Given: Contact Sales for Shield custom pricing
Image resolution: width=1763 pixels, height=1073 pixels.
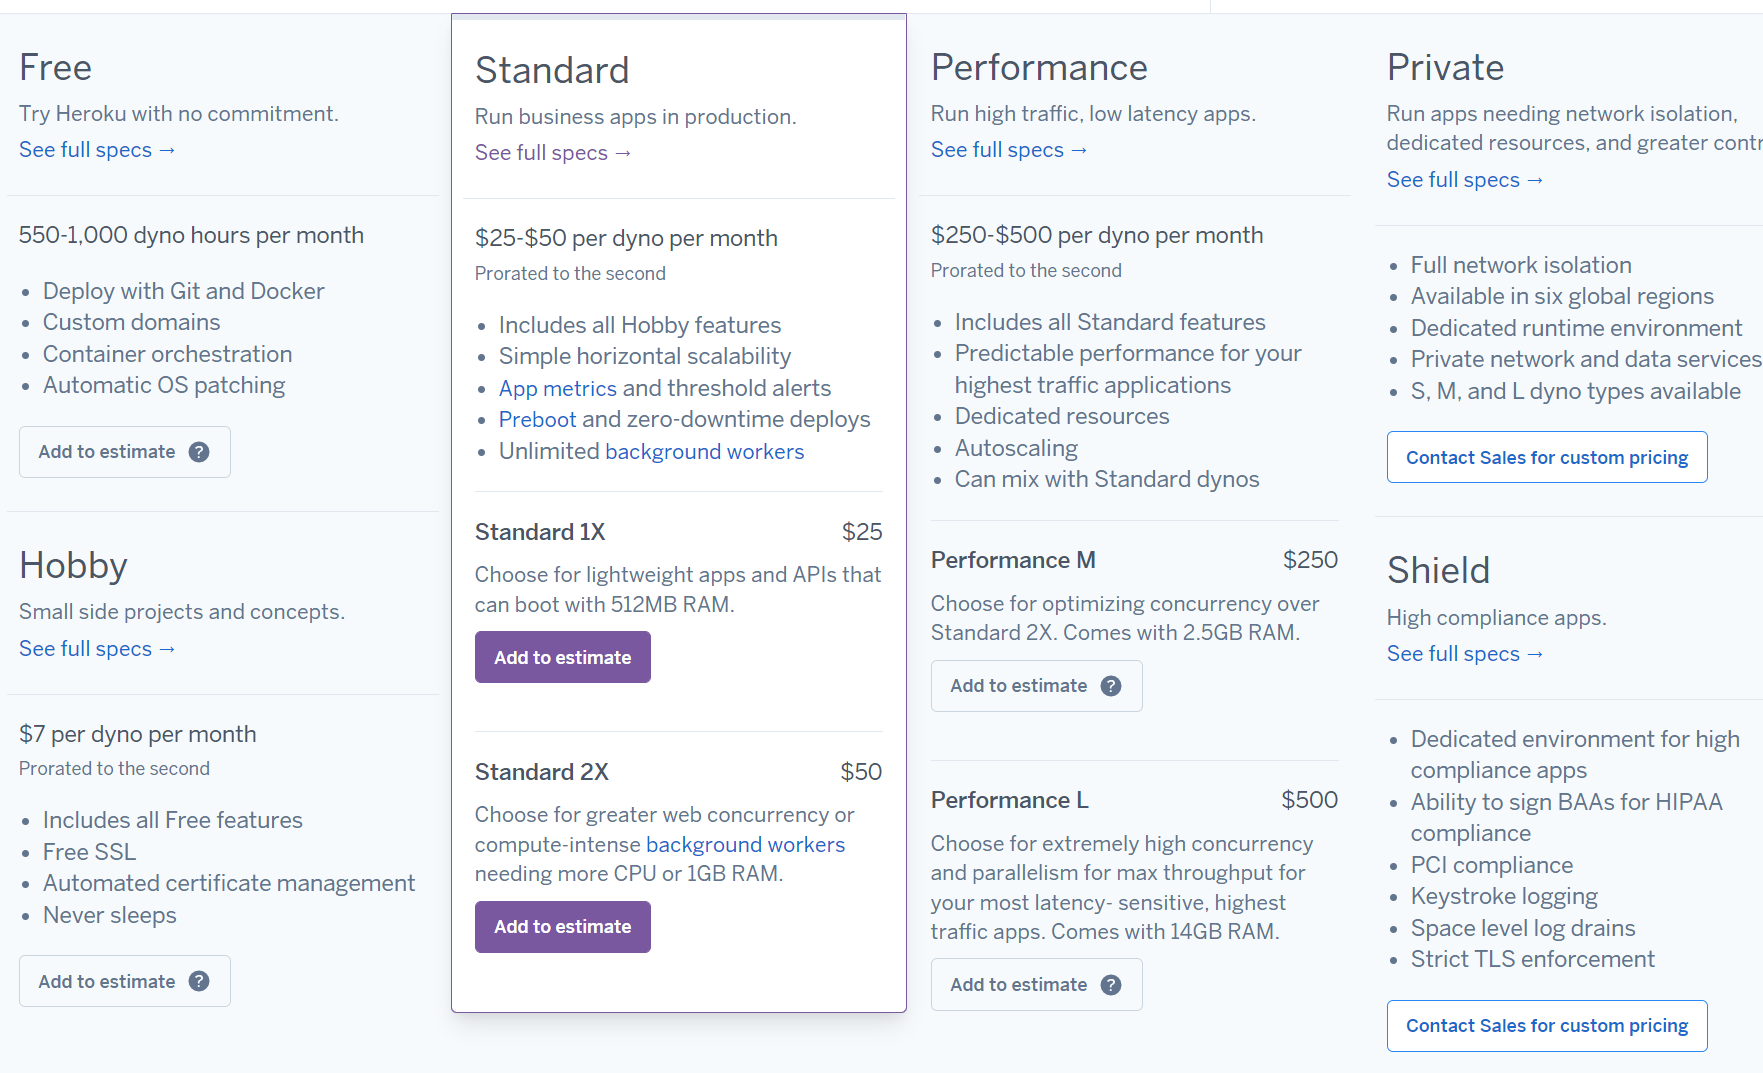Looking at the screenshot, I should [x=1547, y=1026].
